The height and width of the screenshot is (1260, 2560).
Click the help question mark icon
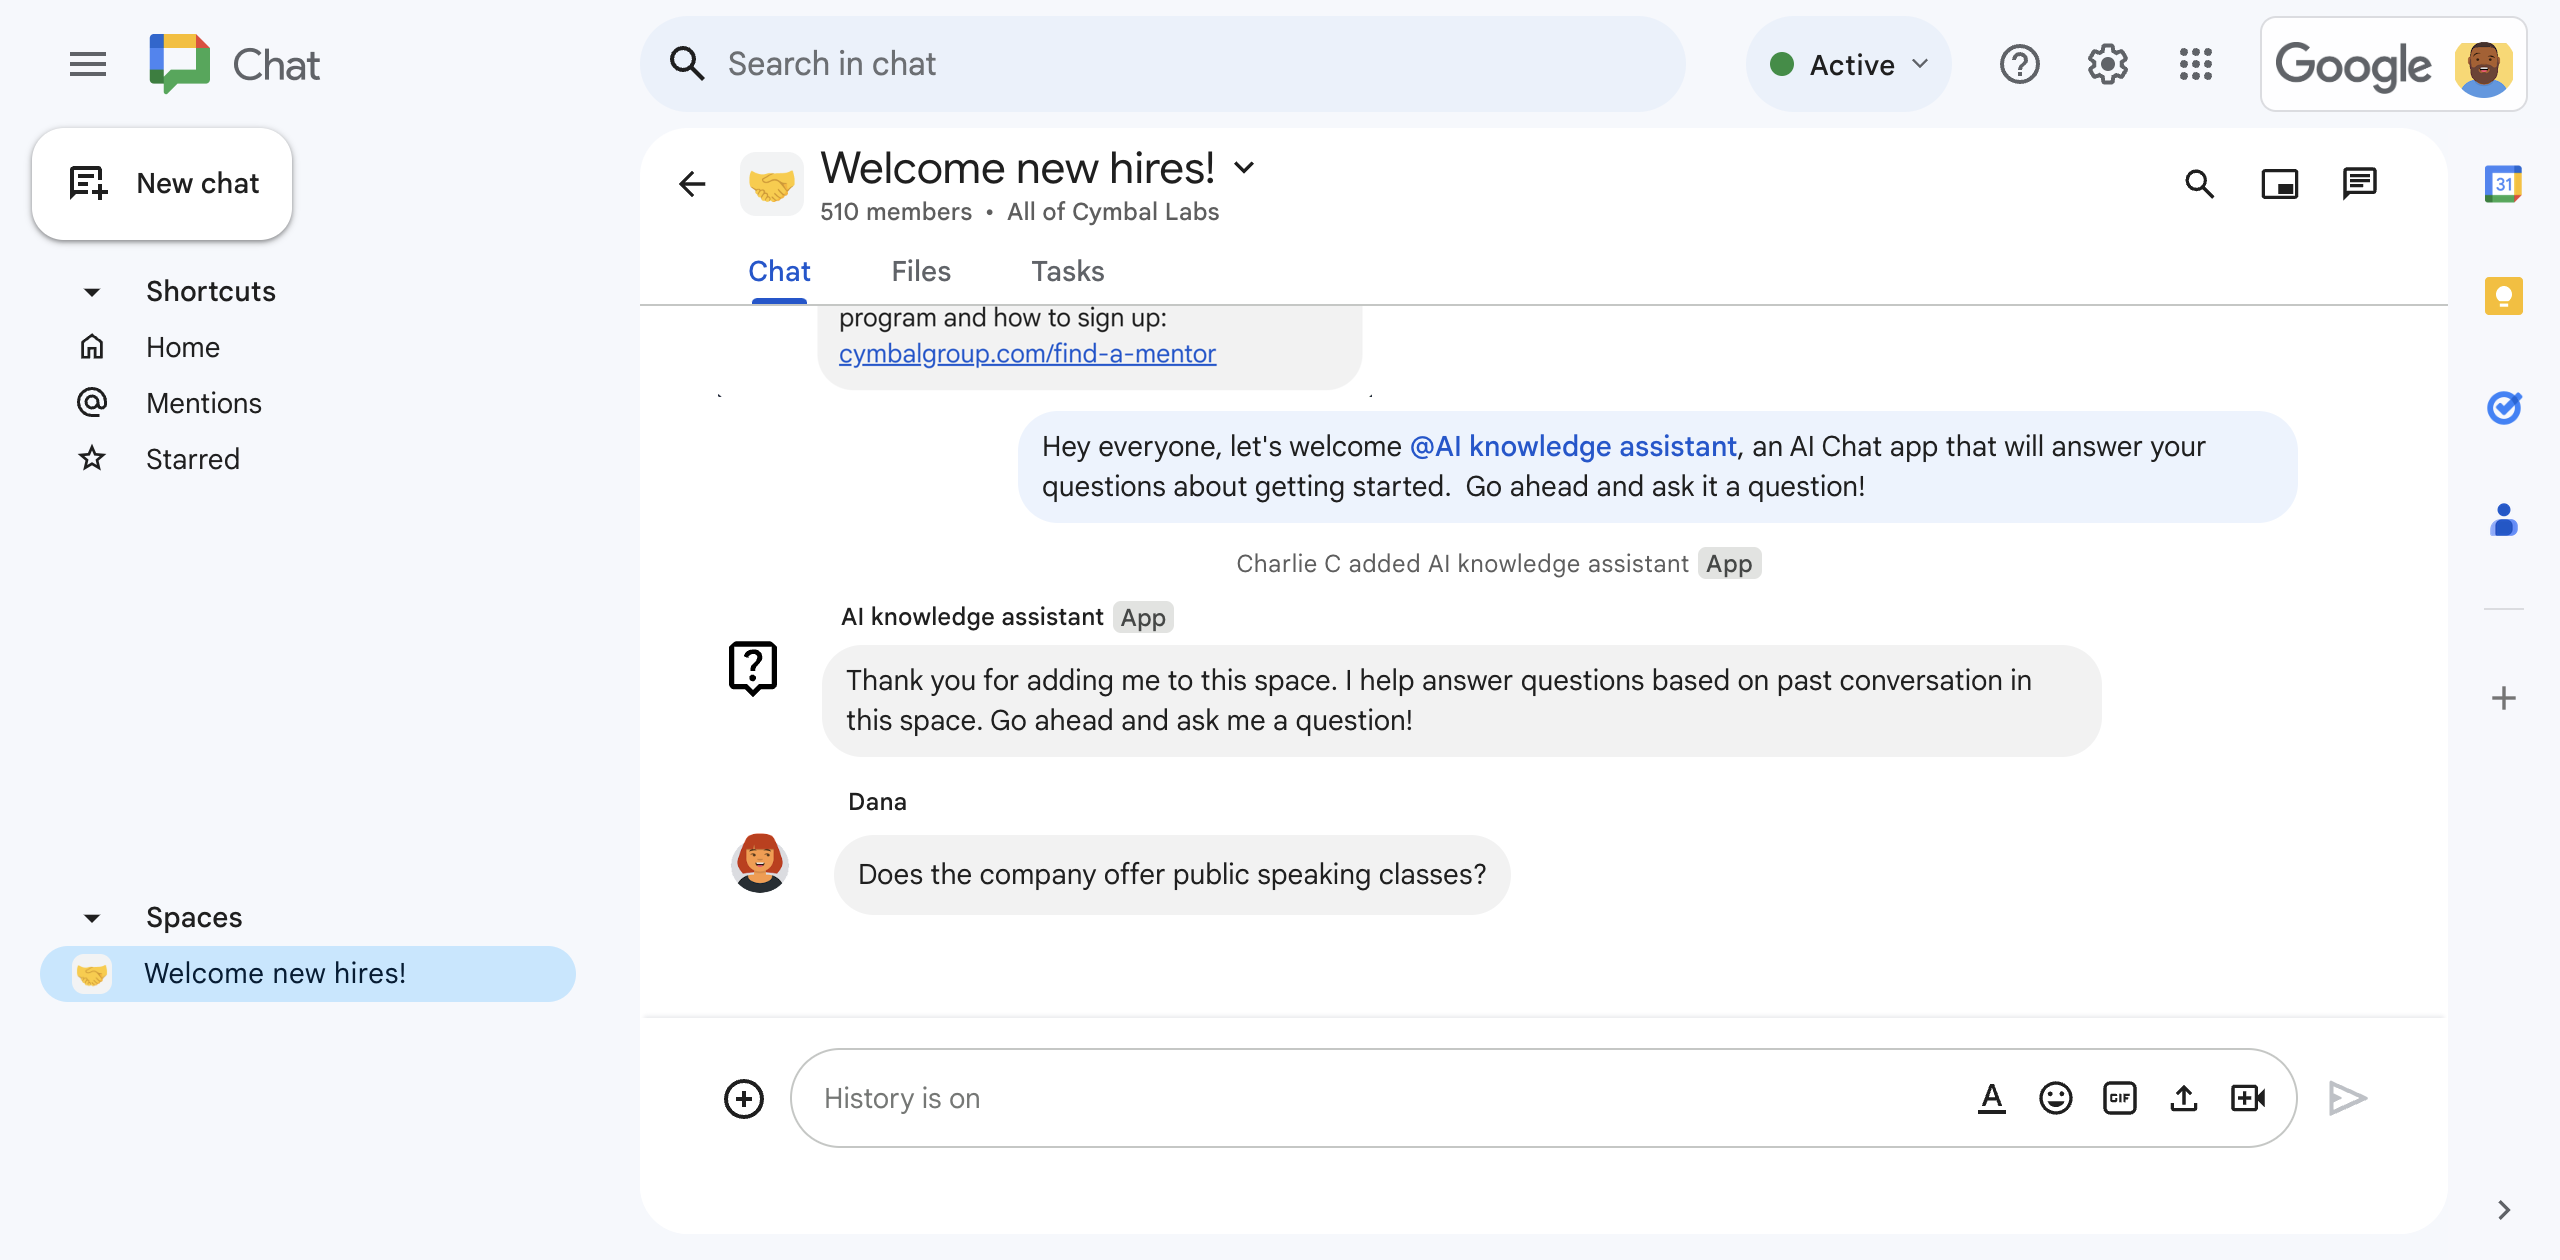tap(2020, 64)
